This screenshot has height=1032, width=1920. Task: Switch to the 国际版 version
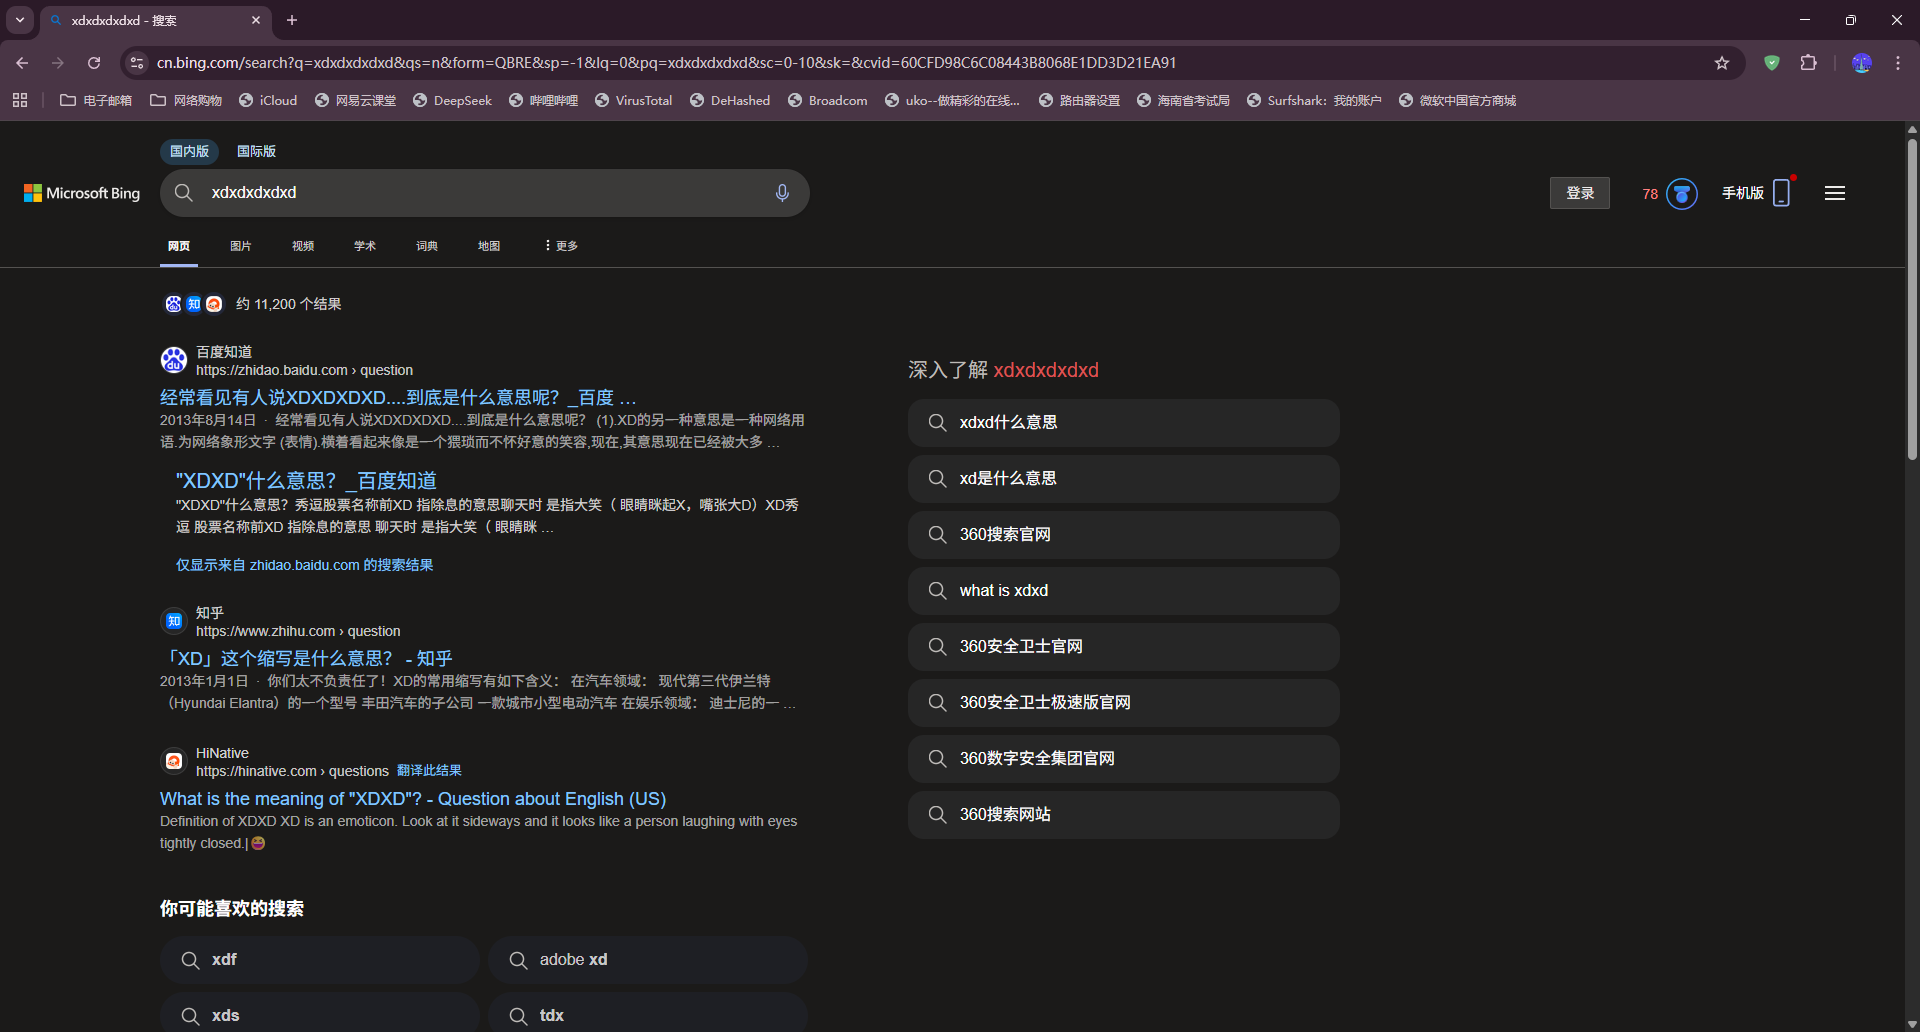[x=255, y=151]
